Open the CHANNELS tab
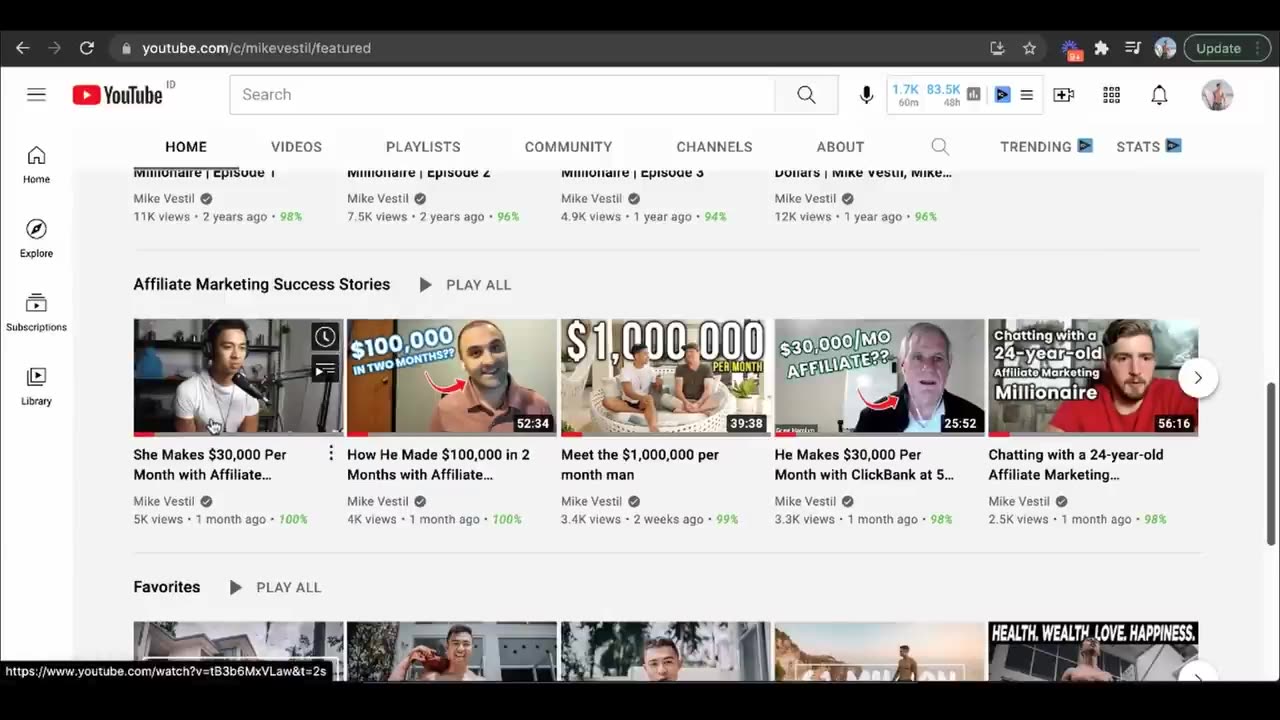This screenshot has height=720, width=1280. 714,147
